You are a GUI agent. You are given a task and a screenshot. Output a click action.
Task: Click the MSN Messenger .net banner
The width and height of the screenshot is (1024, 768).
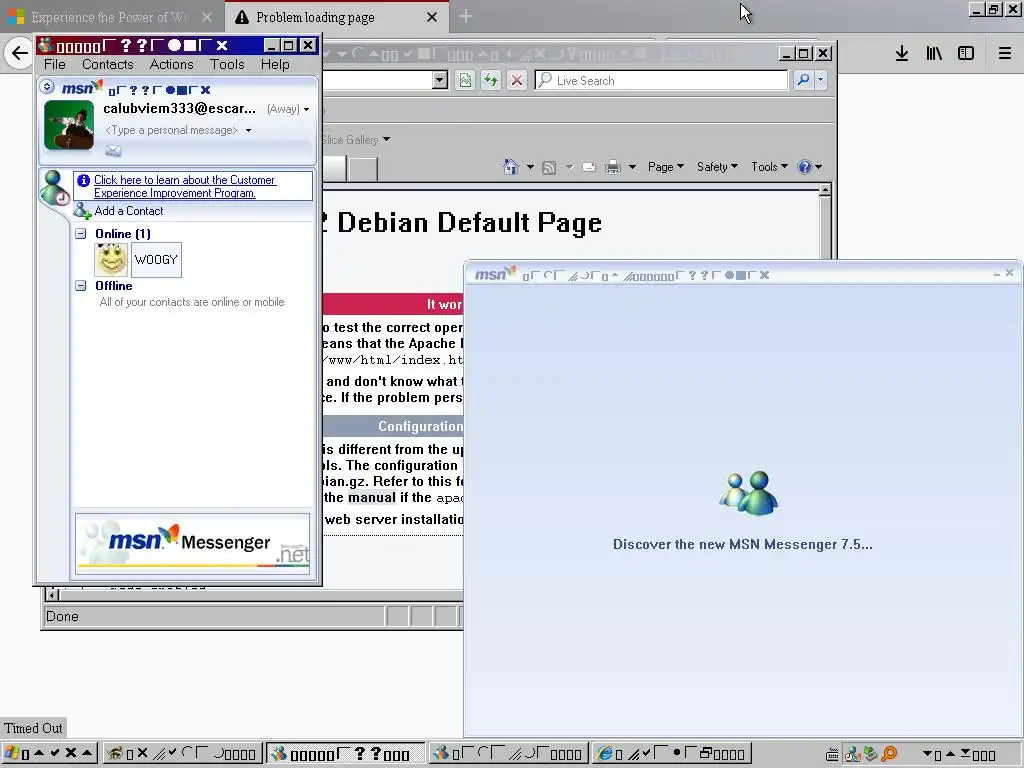(x=193, y=543)
